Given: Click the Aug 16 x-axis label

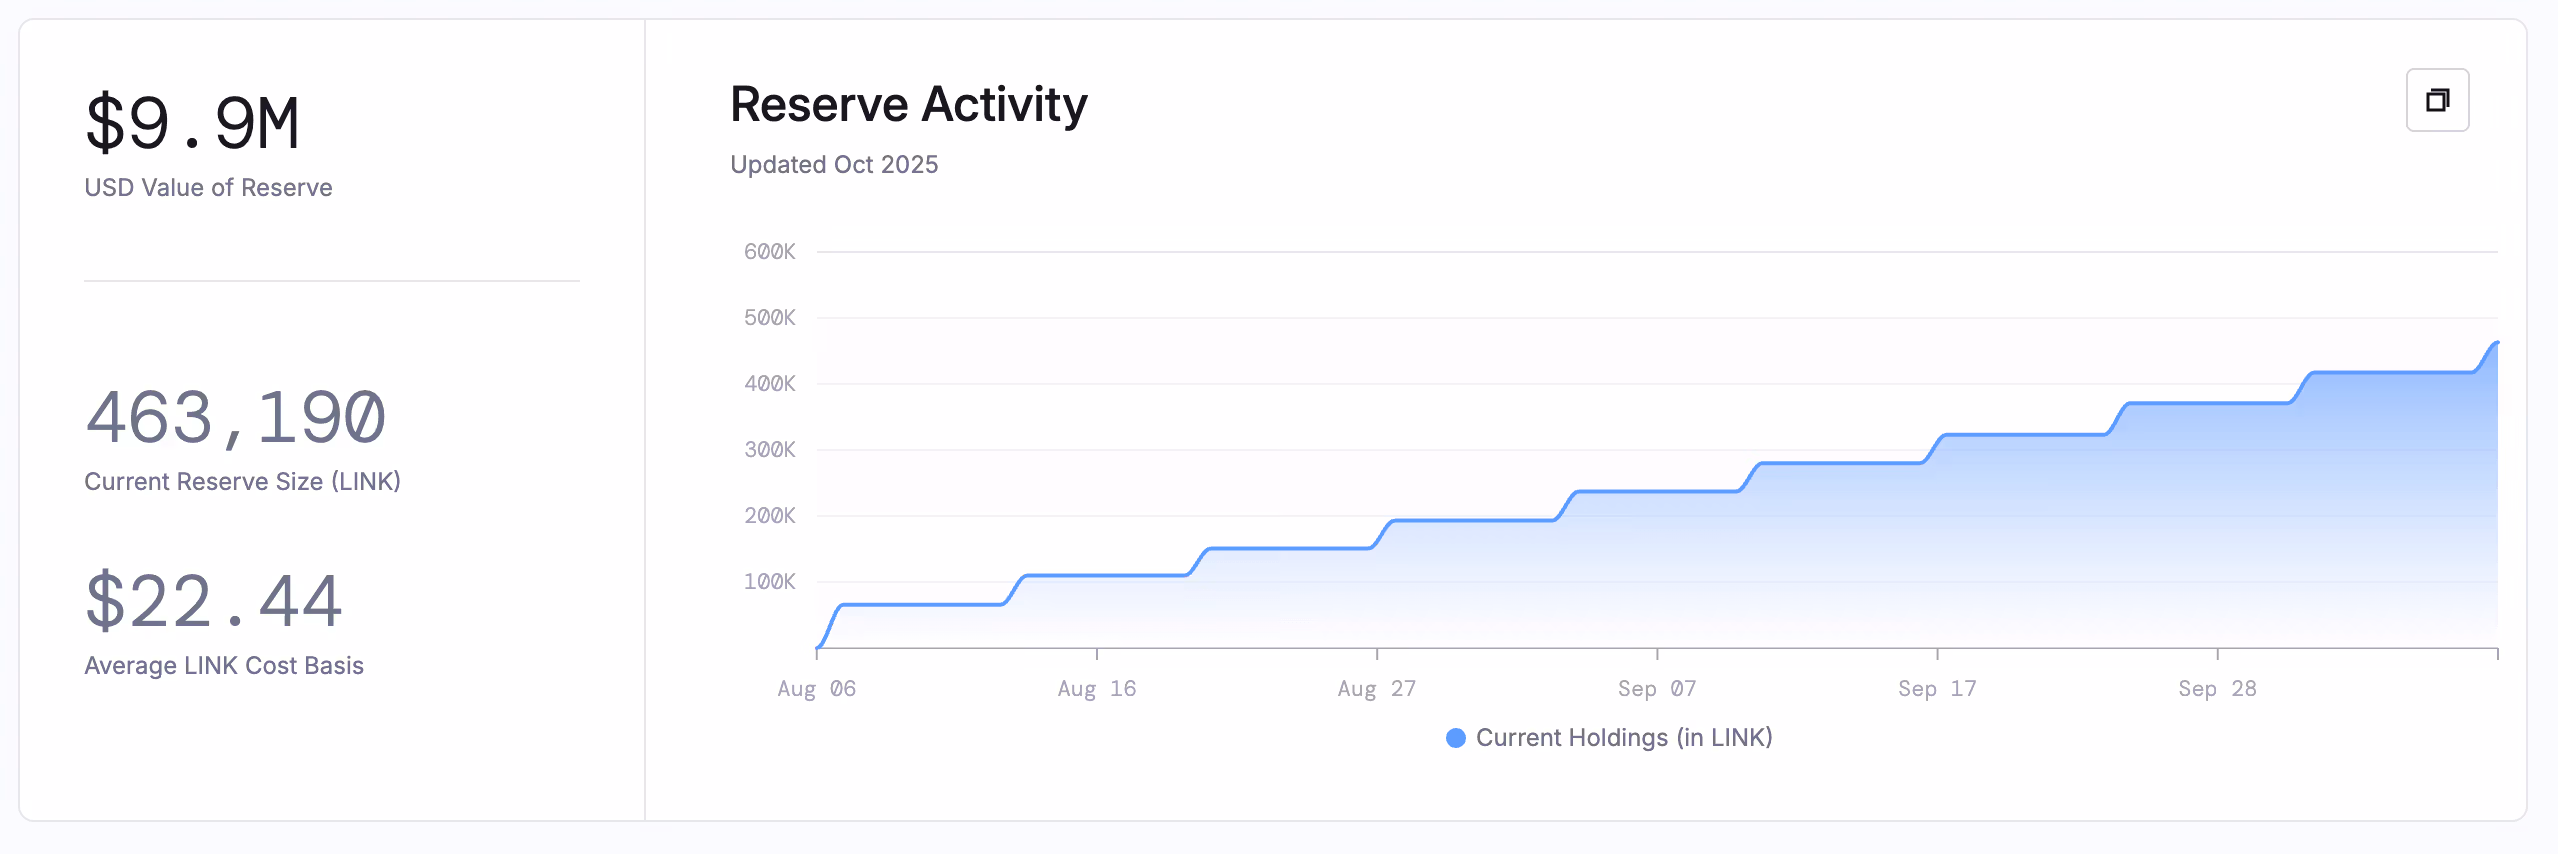Looking at the screenshot, I should [x=1096, y=689].
